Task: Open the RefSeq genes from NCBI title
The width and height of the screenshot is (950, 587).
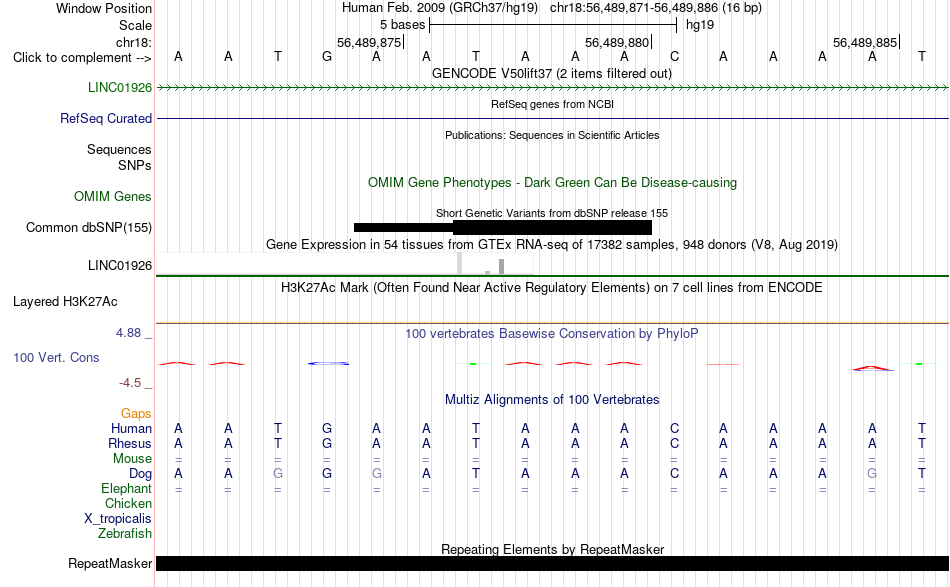Action: coord(552,104)
